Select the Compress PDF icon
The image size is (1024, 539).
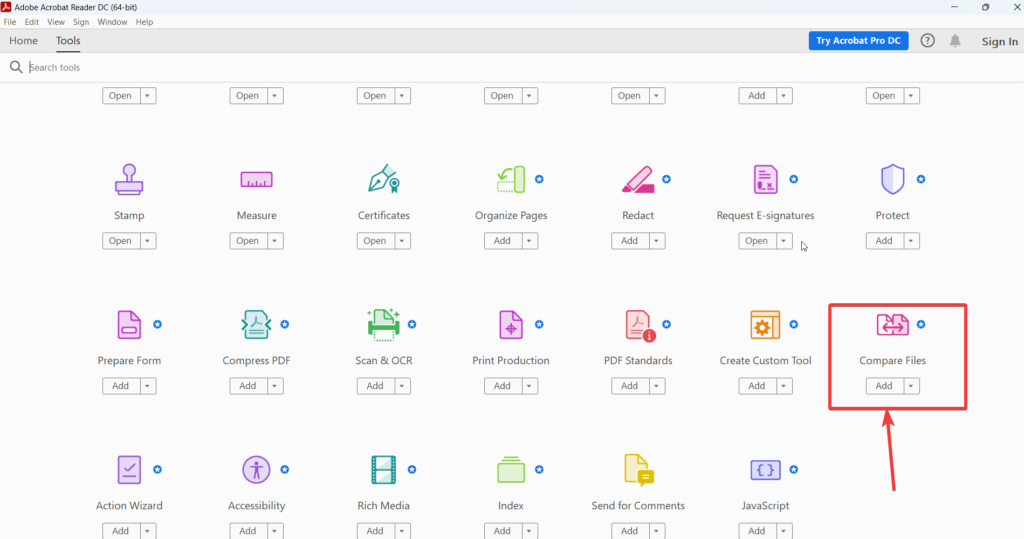256,325
